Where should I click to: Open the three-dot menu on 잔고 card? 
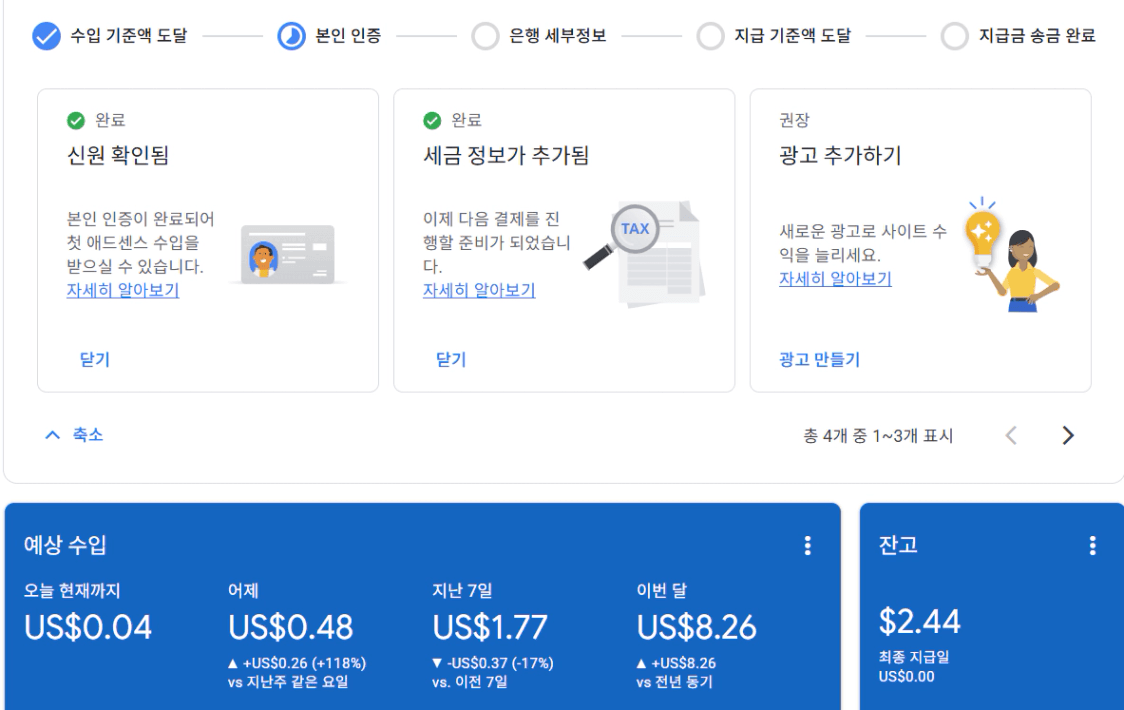point(1092,545)
